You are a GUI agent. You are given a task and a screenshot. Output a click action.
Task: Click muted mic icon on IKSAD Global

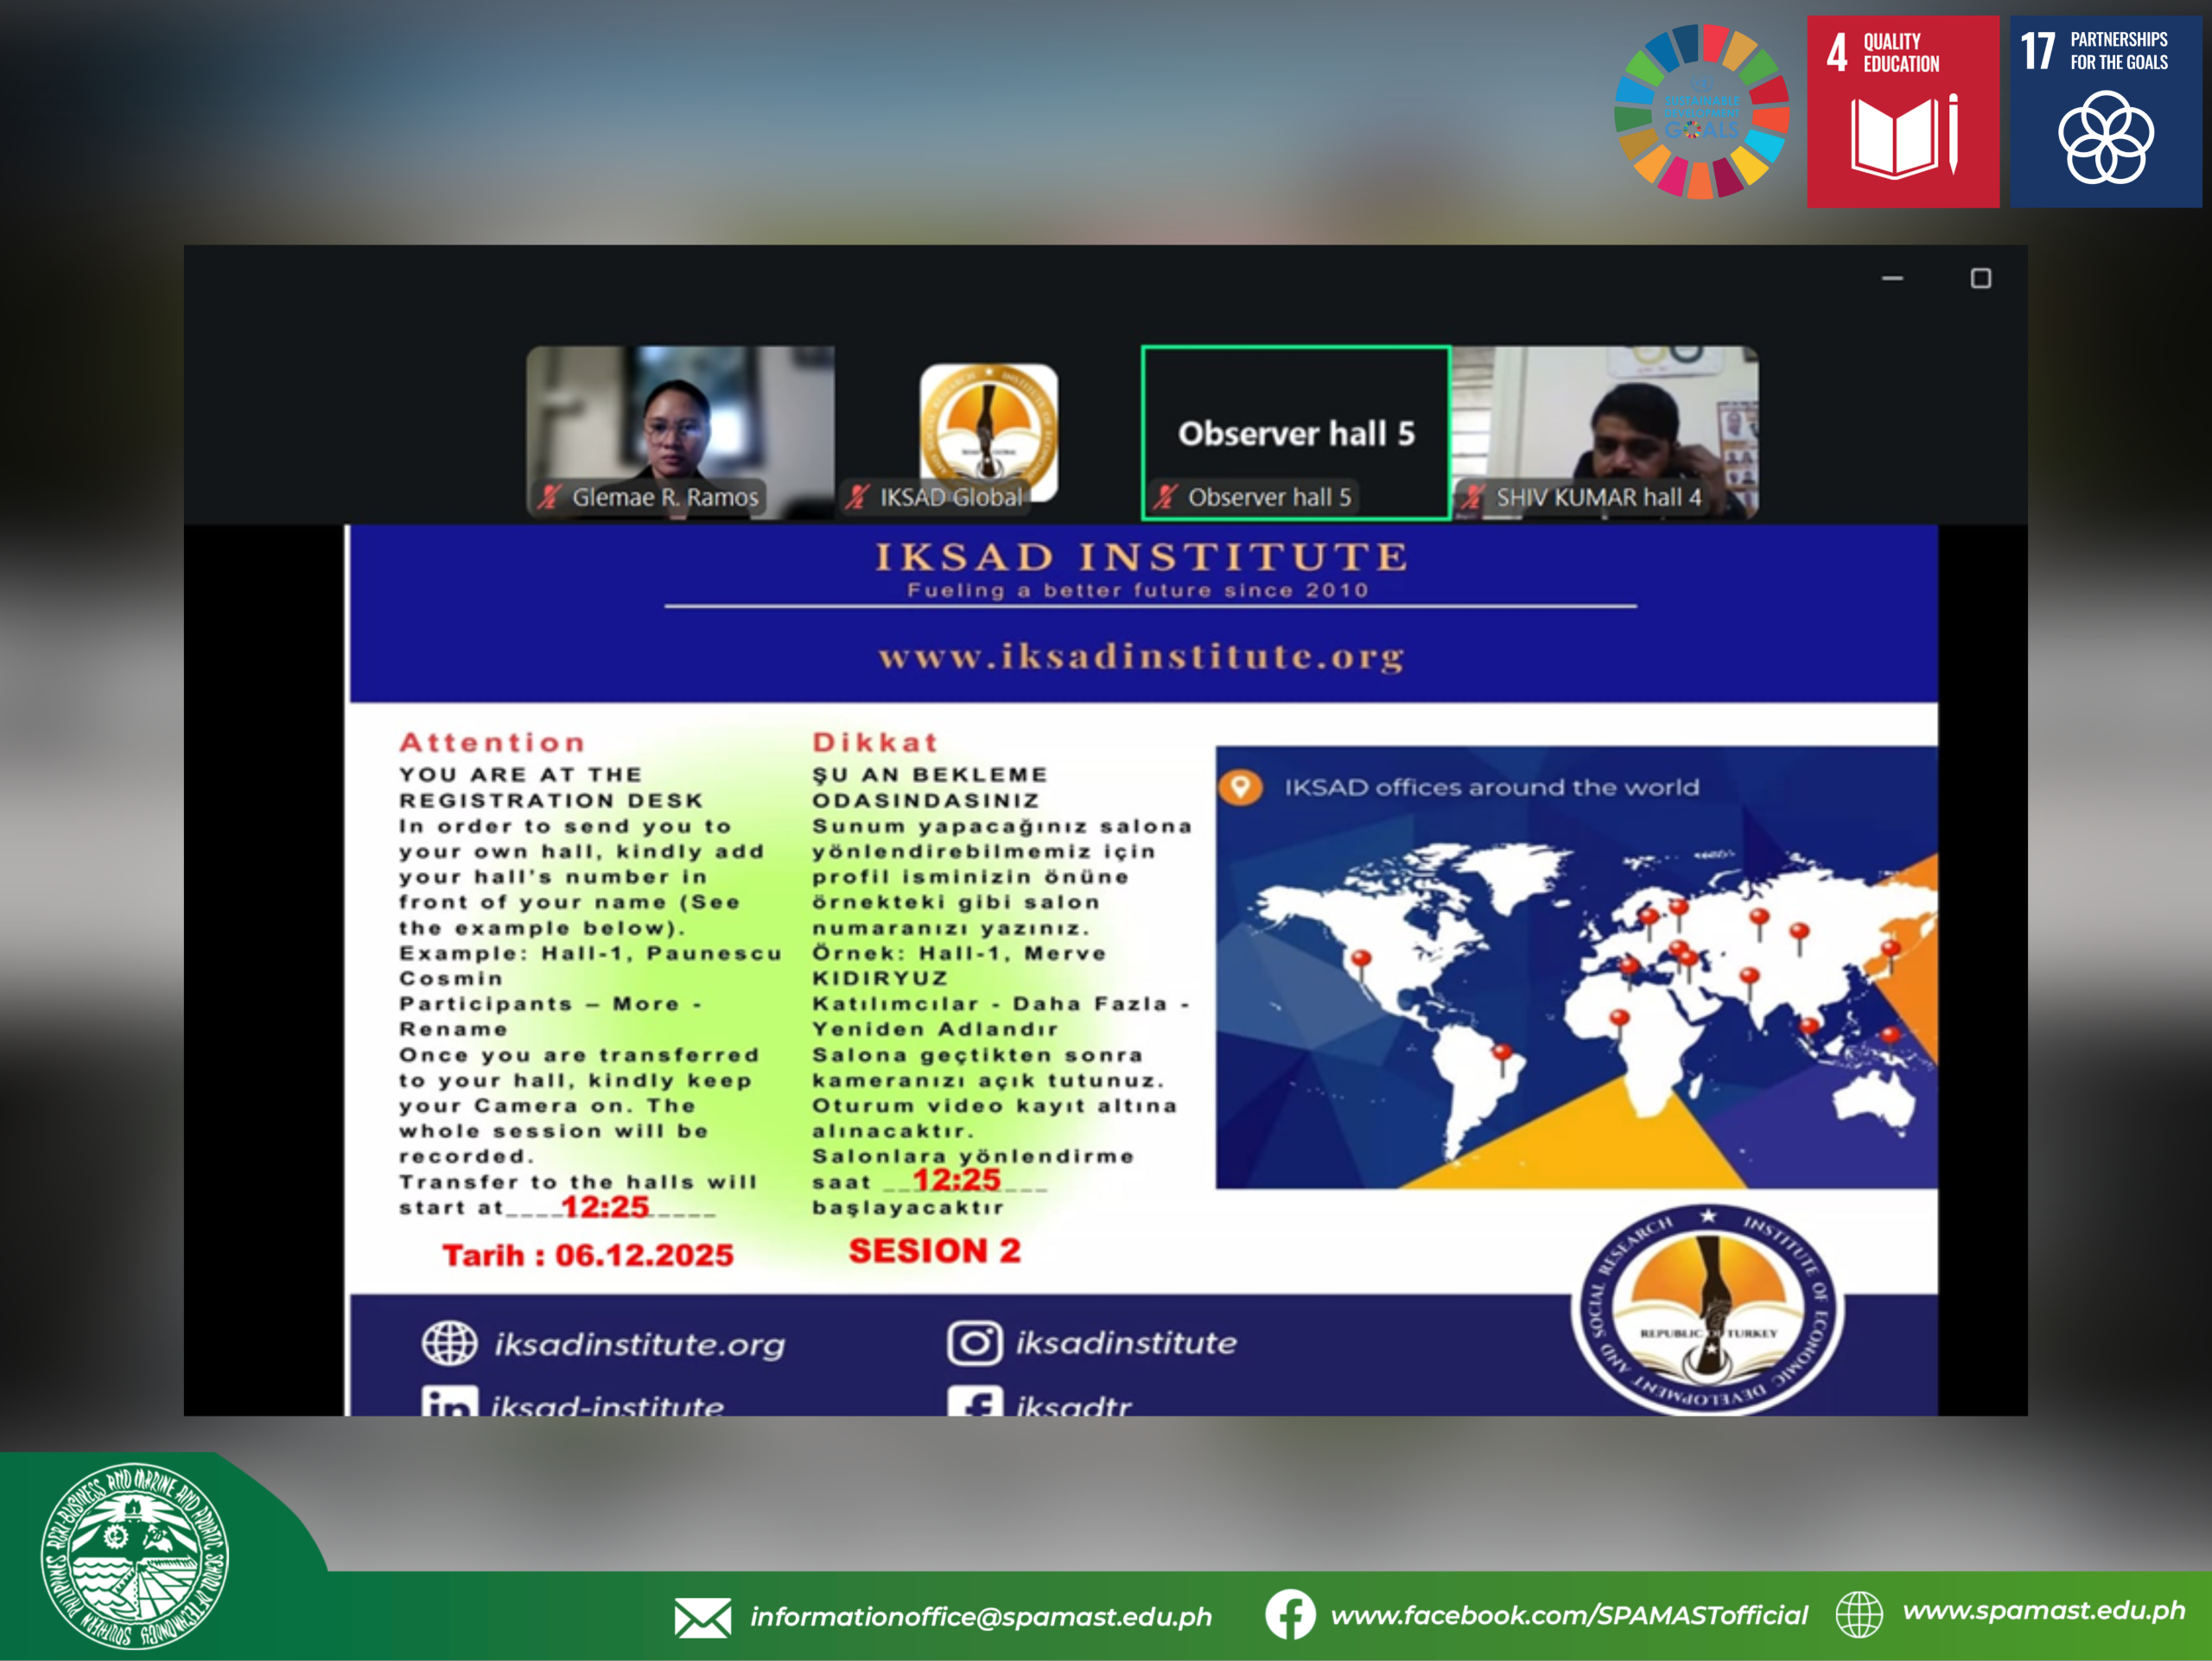[x=857, y=496]
